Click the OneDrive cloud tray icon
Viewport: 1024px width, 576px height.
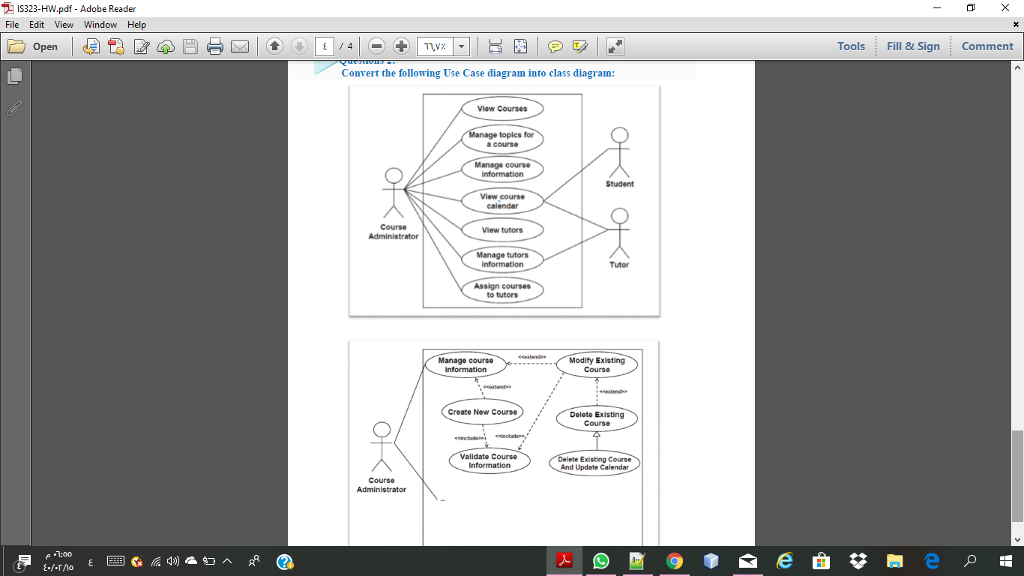(191, 561)
